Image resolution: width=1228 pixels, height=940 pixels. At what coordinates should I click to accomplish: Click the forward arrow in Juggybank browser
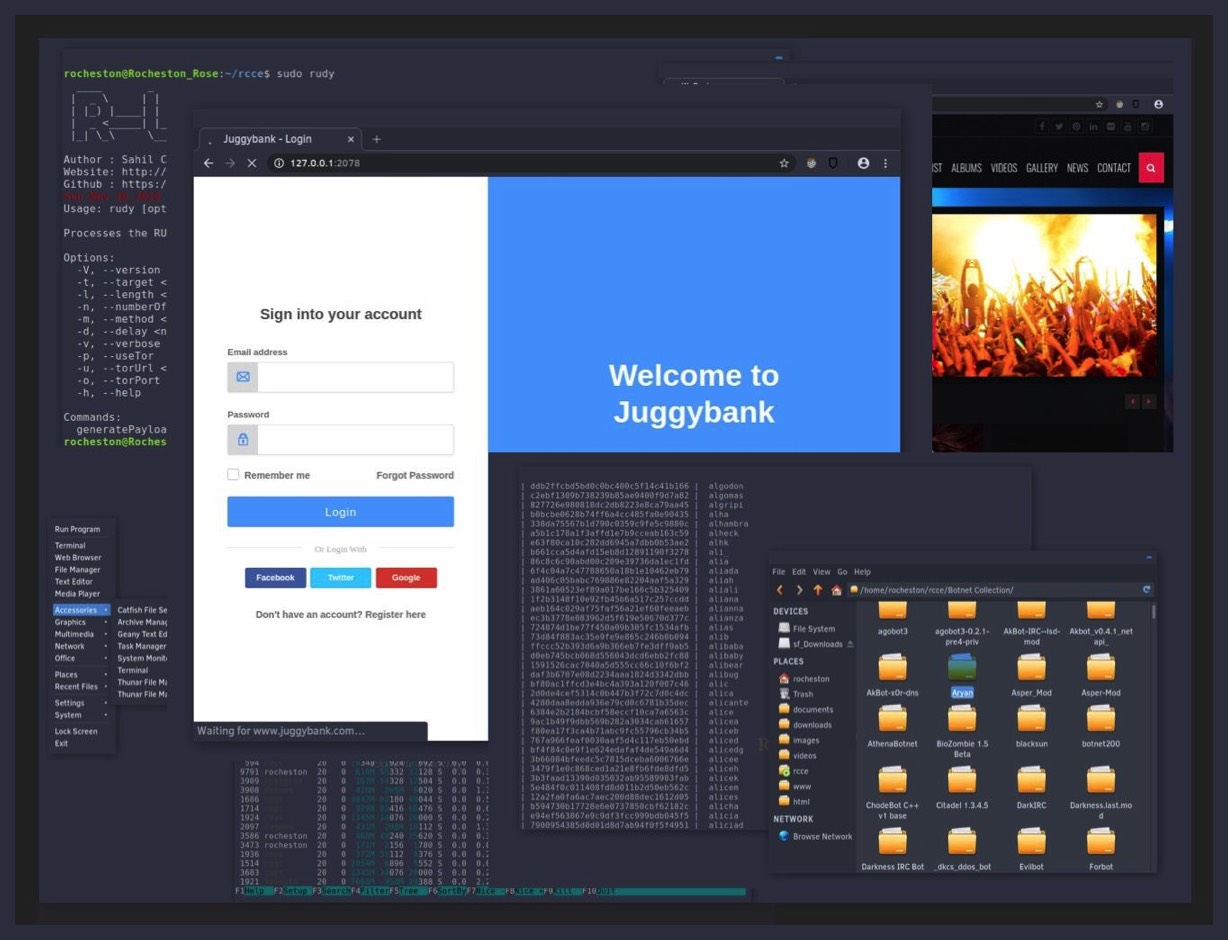pos(230,163)
